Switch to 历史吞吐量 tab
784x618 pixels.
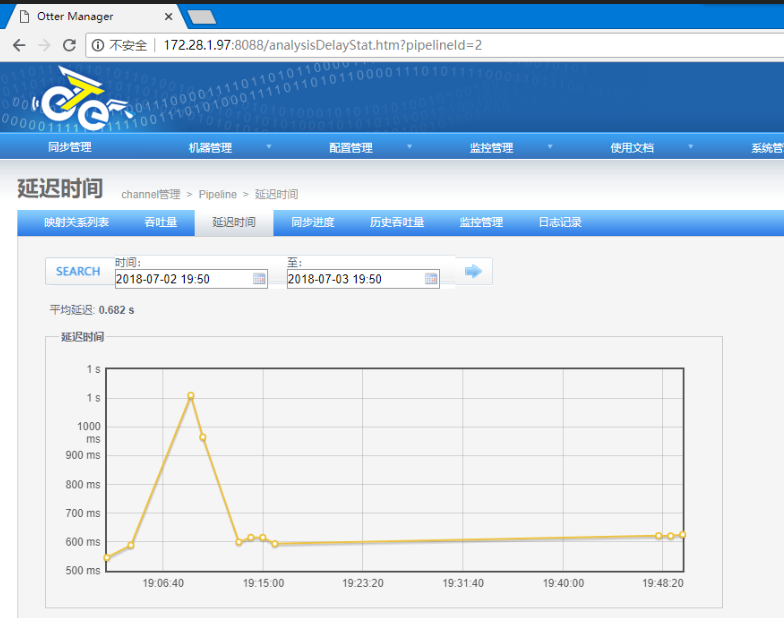(397, 222)
